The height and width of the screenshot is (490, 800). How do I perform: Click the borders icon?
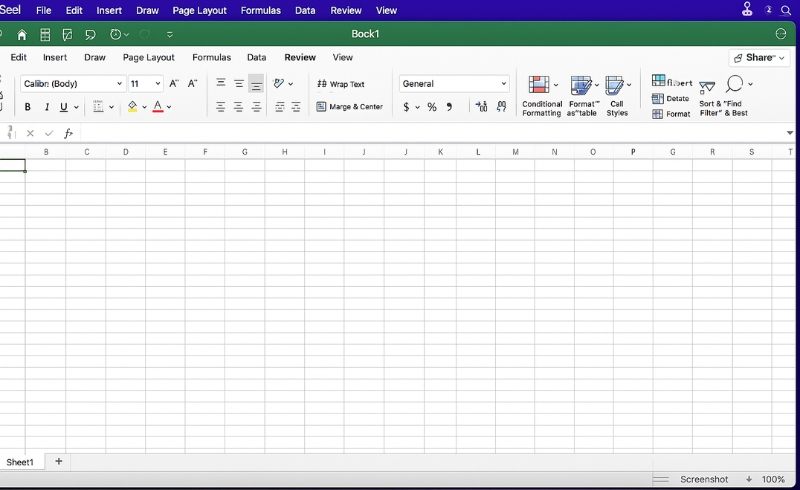(x=98, y=106)
